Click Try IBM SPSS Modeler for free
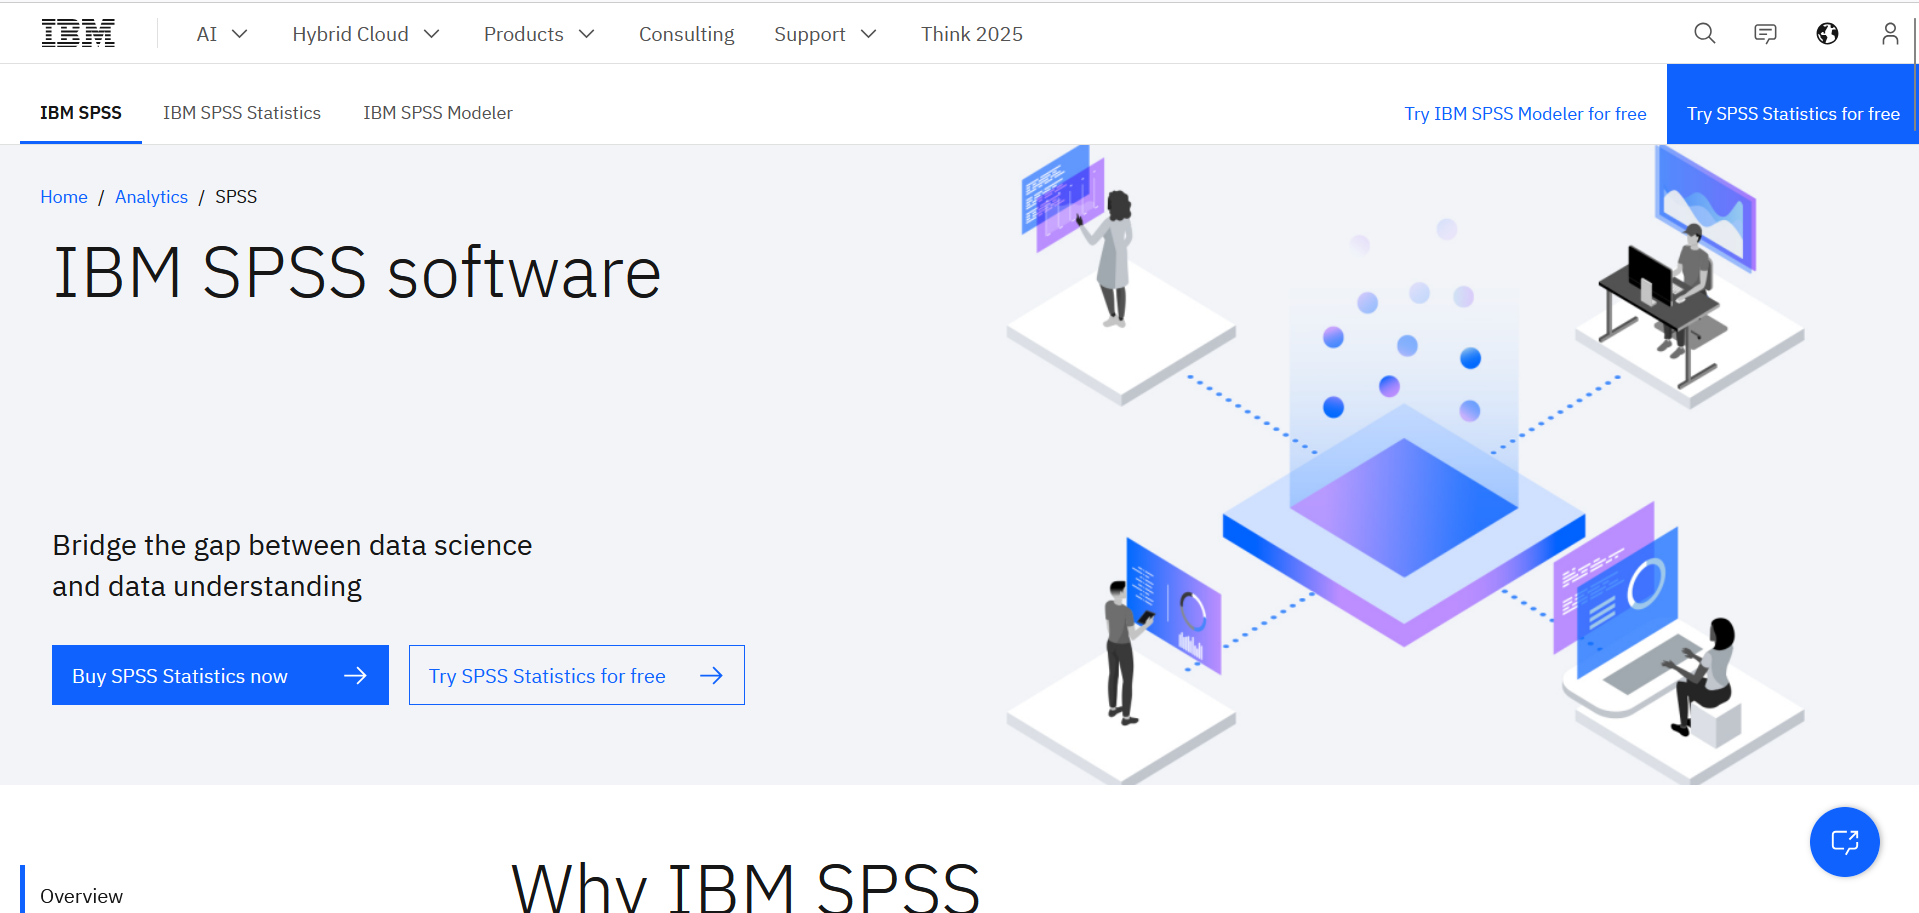 pos(1525,114)
